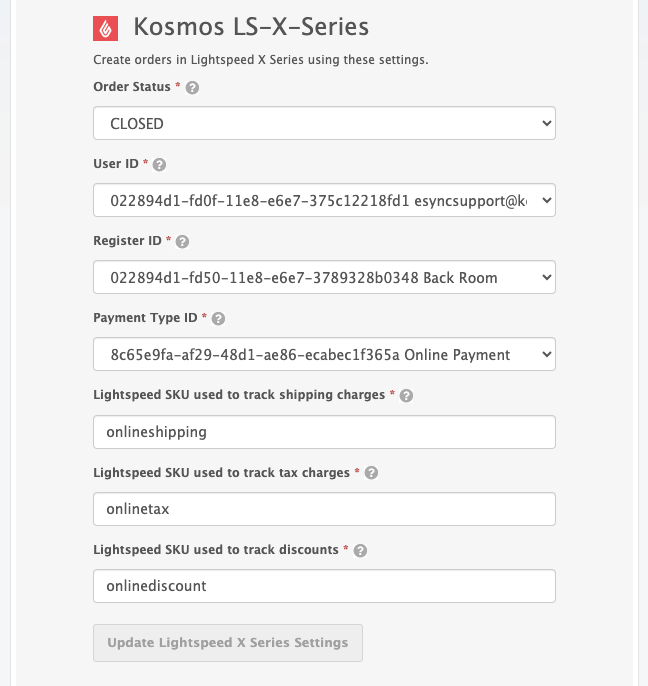Open the Payment Type ID dropdown
Viewport: 648px width, 686px height.
[x=324, y=355]
